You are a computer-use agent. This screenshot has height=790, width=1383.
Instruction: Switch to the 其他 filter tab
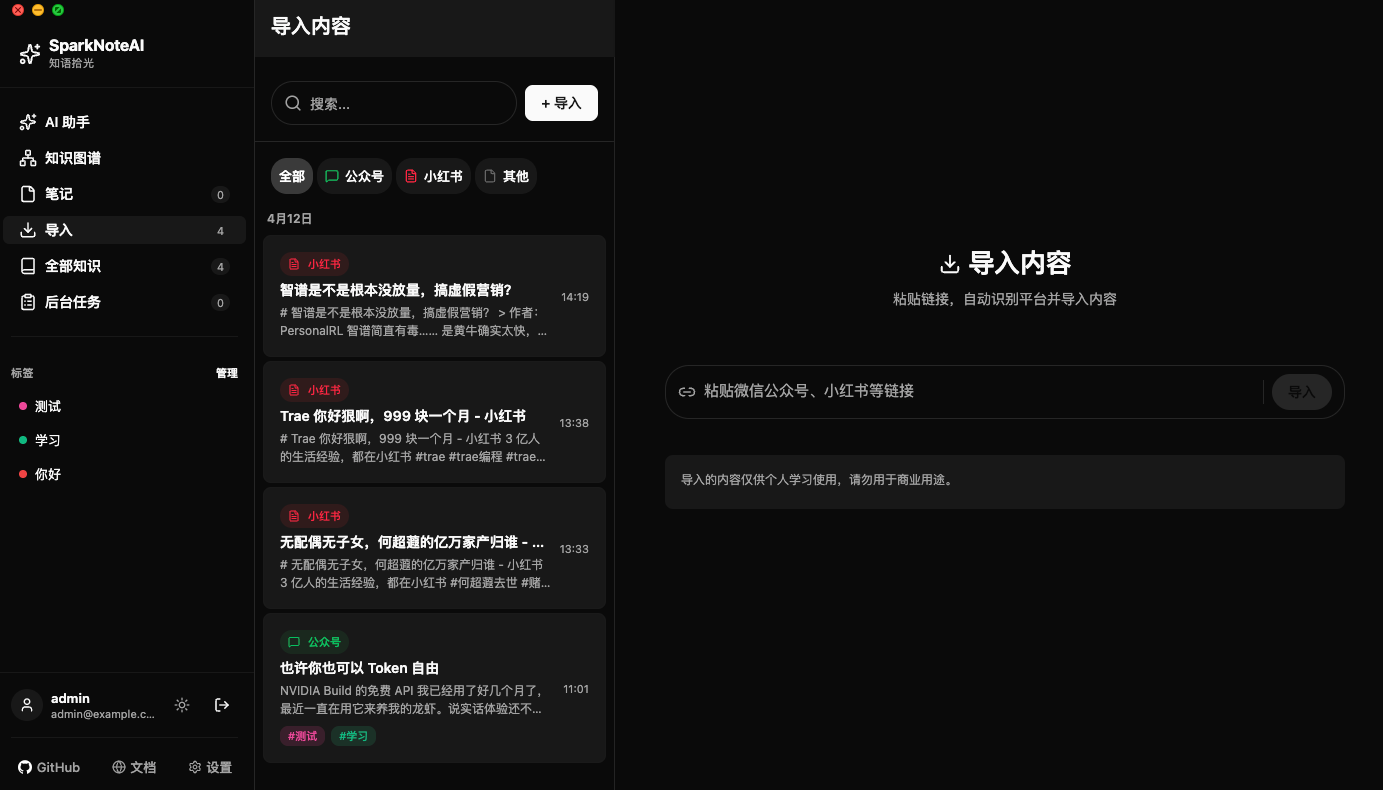point(506,175)
